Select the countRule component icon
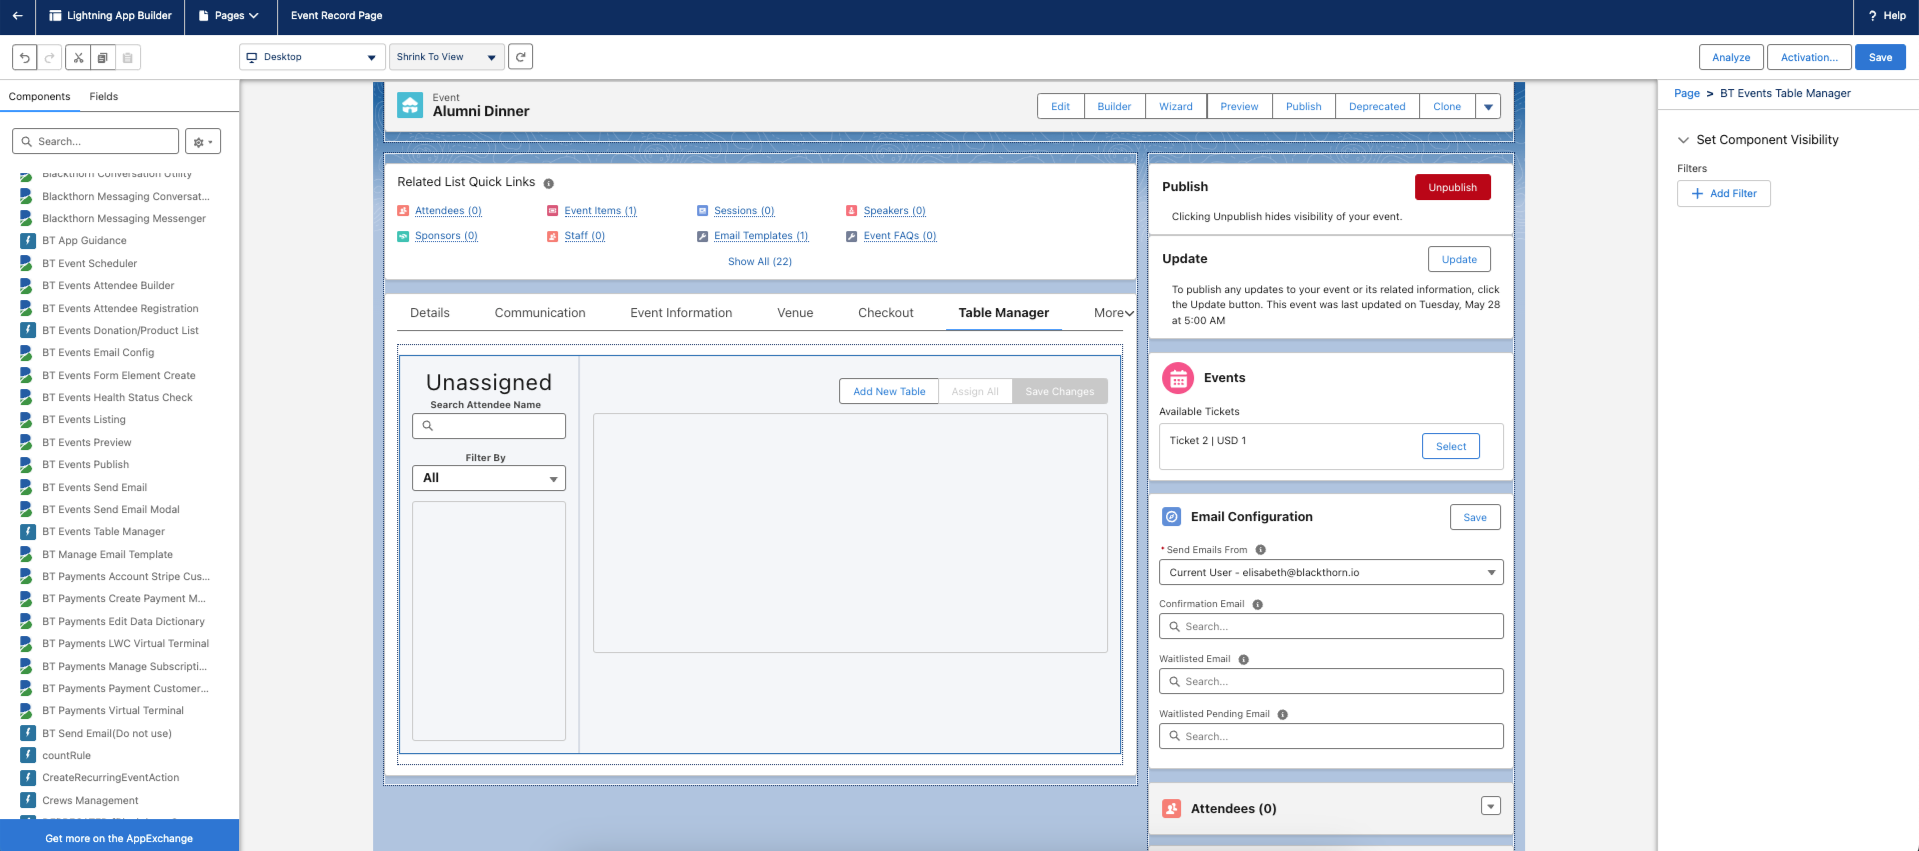Image resolution: width=1919 pixels, height=851 pixels. [x=28, y=756]
